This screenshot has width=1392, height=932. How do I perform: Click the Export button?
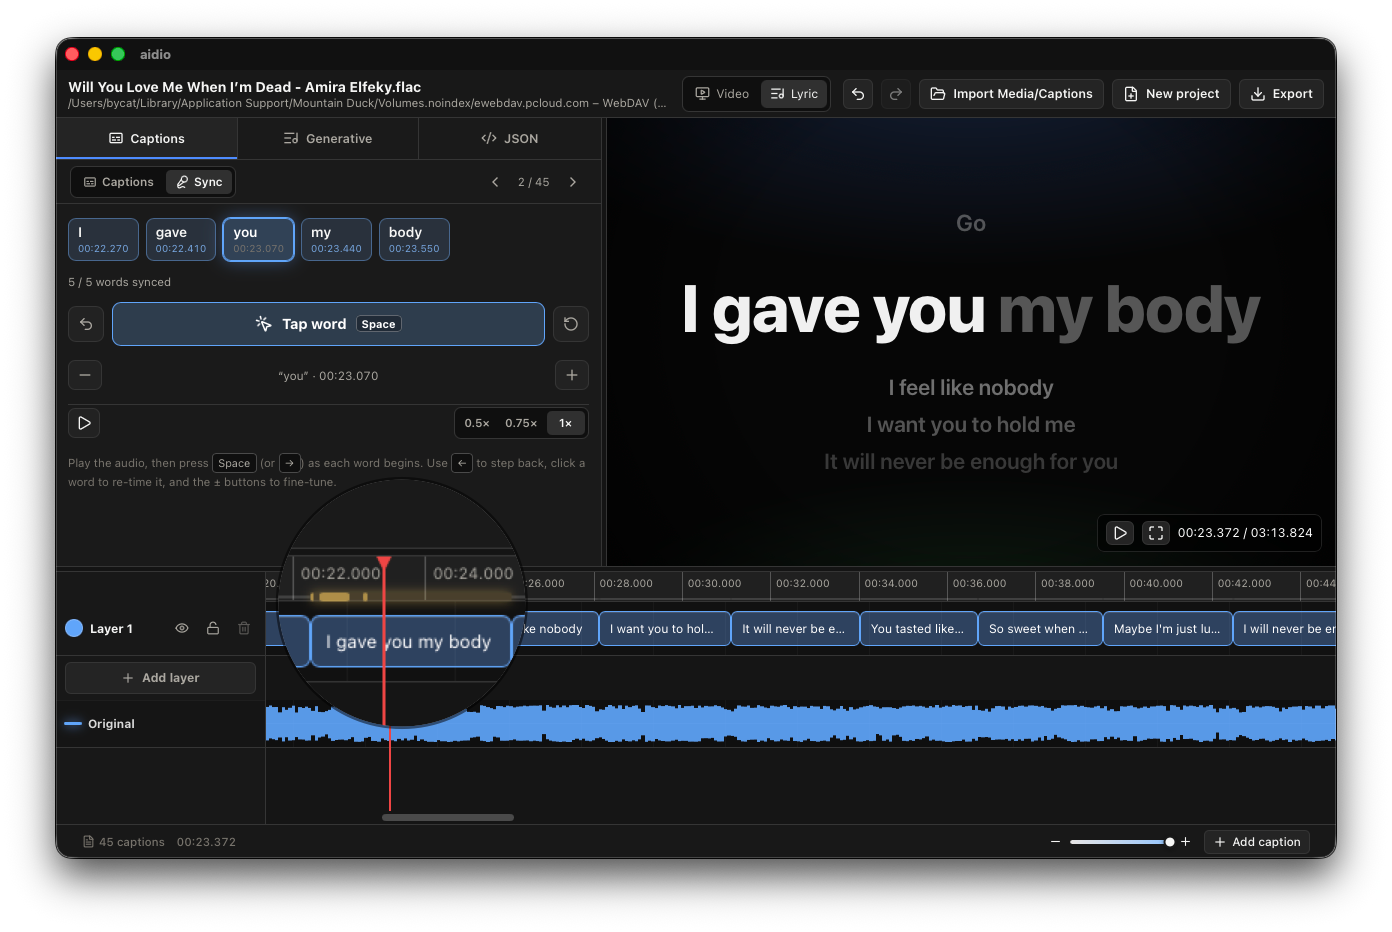(x=1281, y=94)
